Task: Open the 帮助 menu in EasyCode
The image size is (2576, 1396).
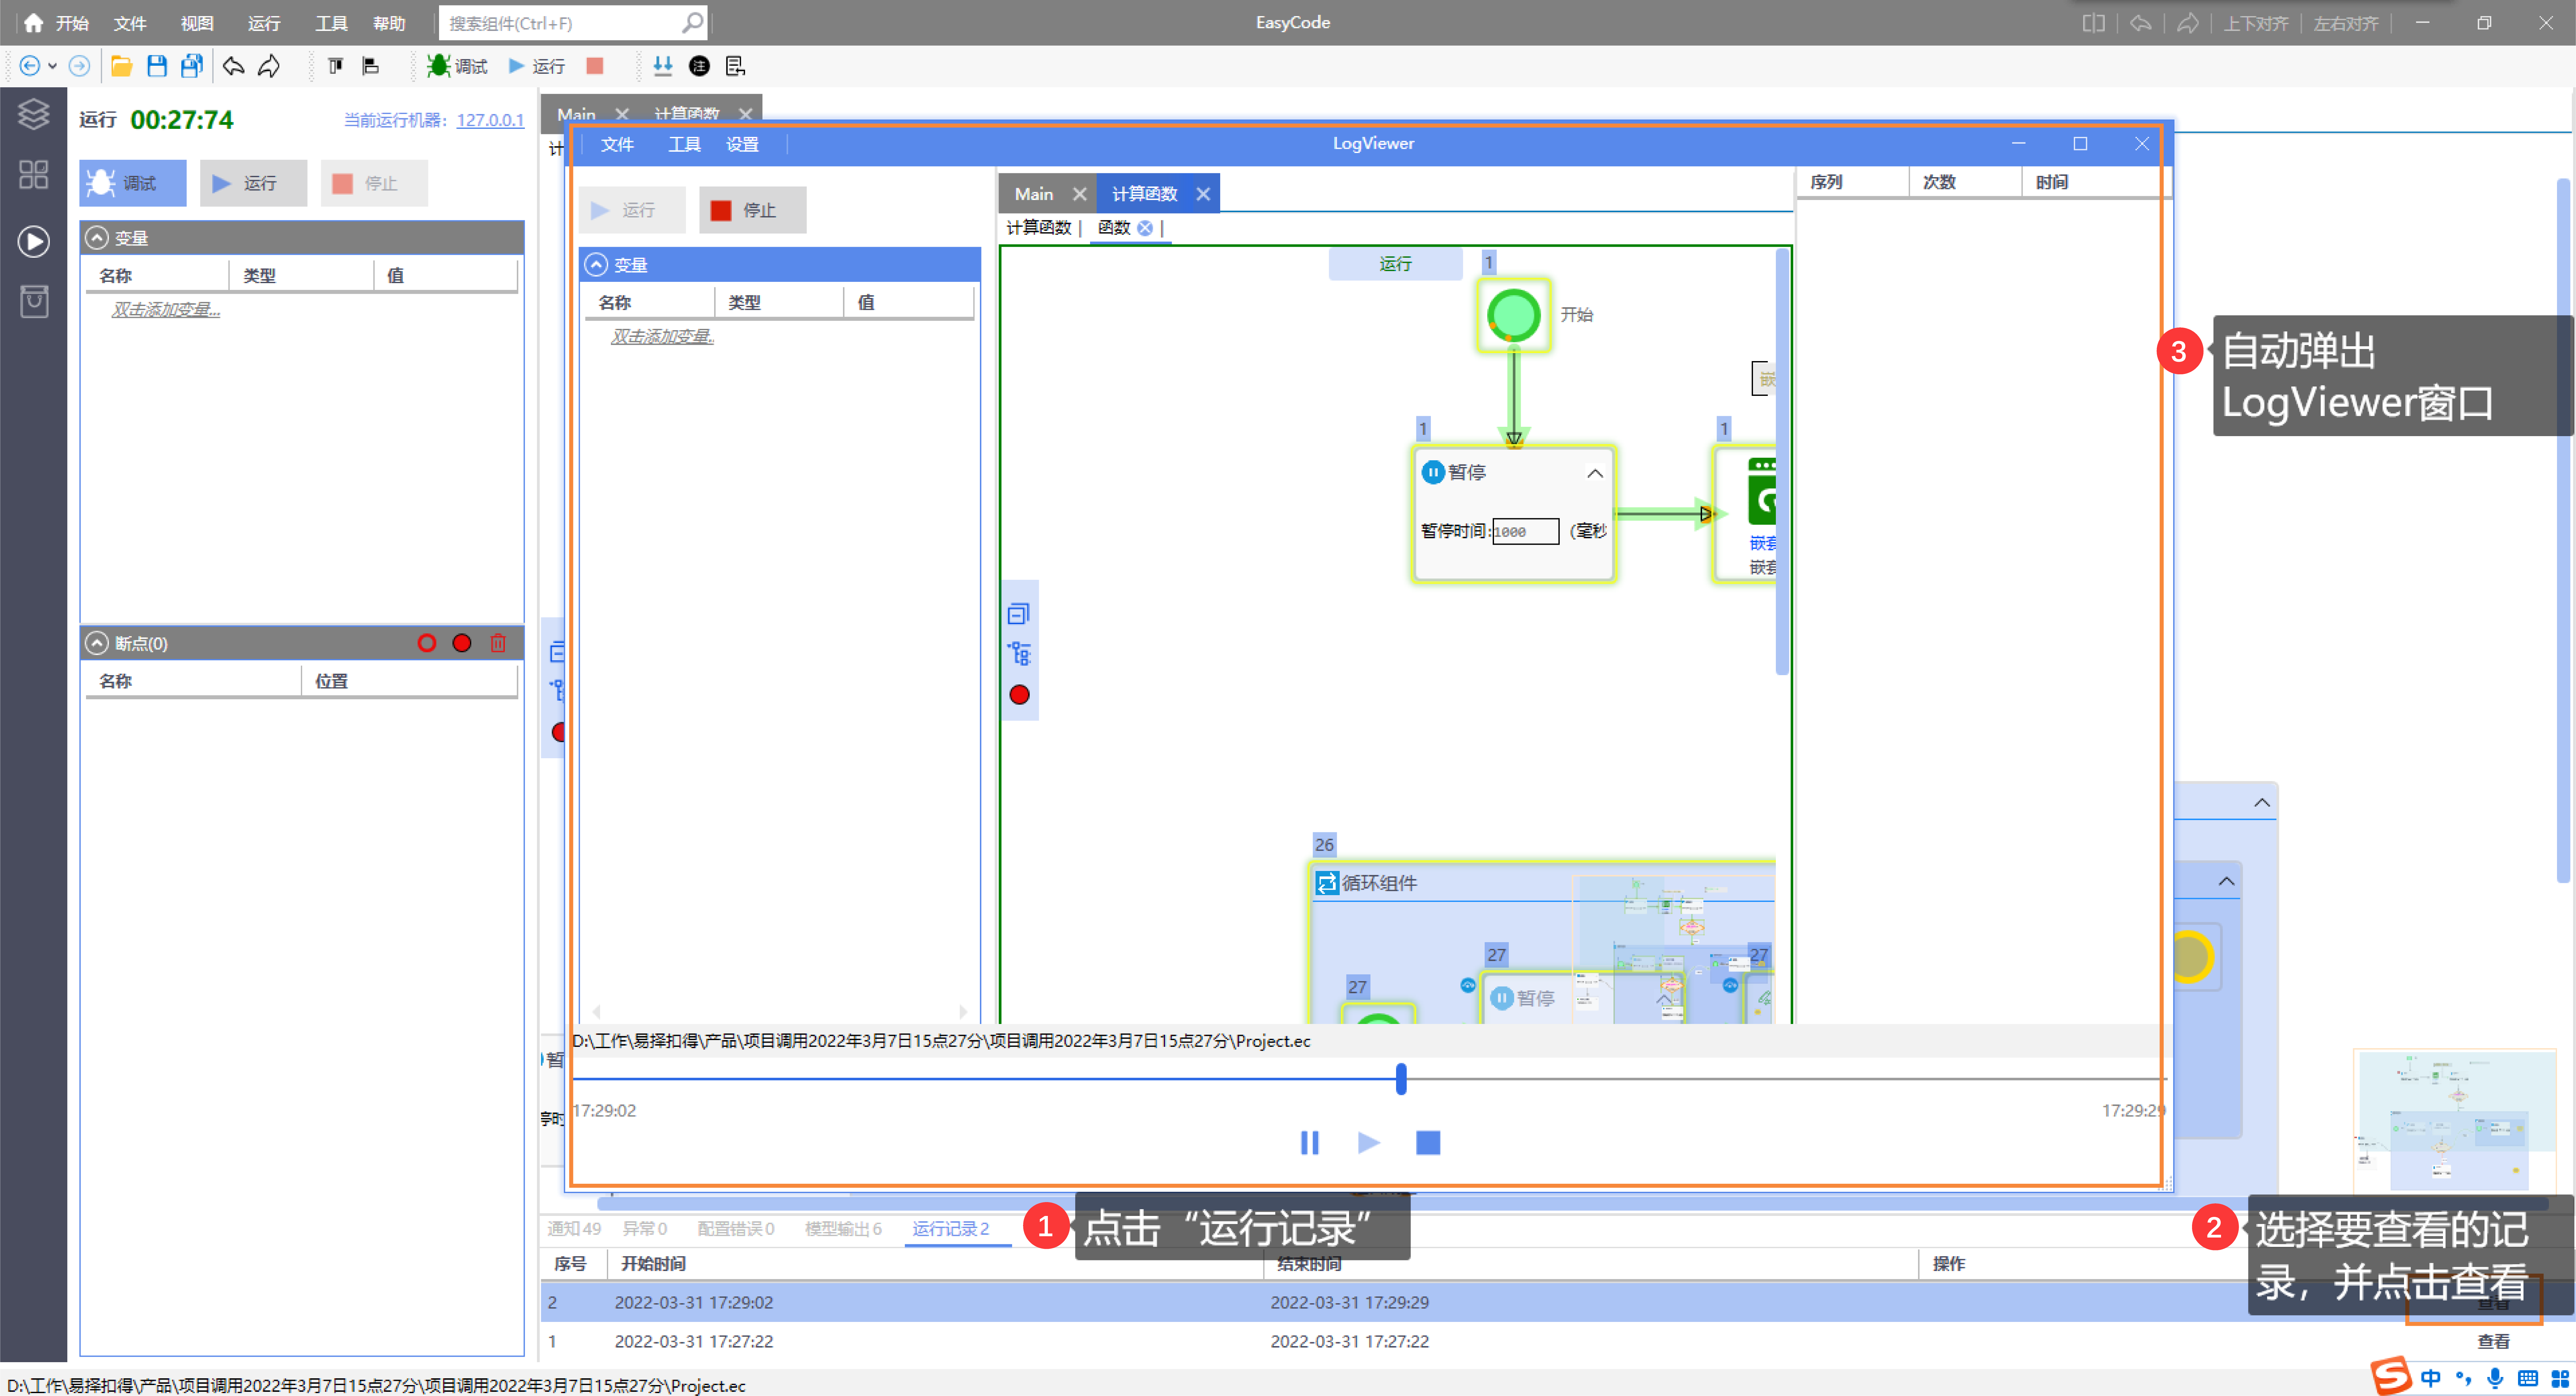Action: [389, 23]
